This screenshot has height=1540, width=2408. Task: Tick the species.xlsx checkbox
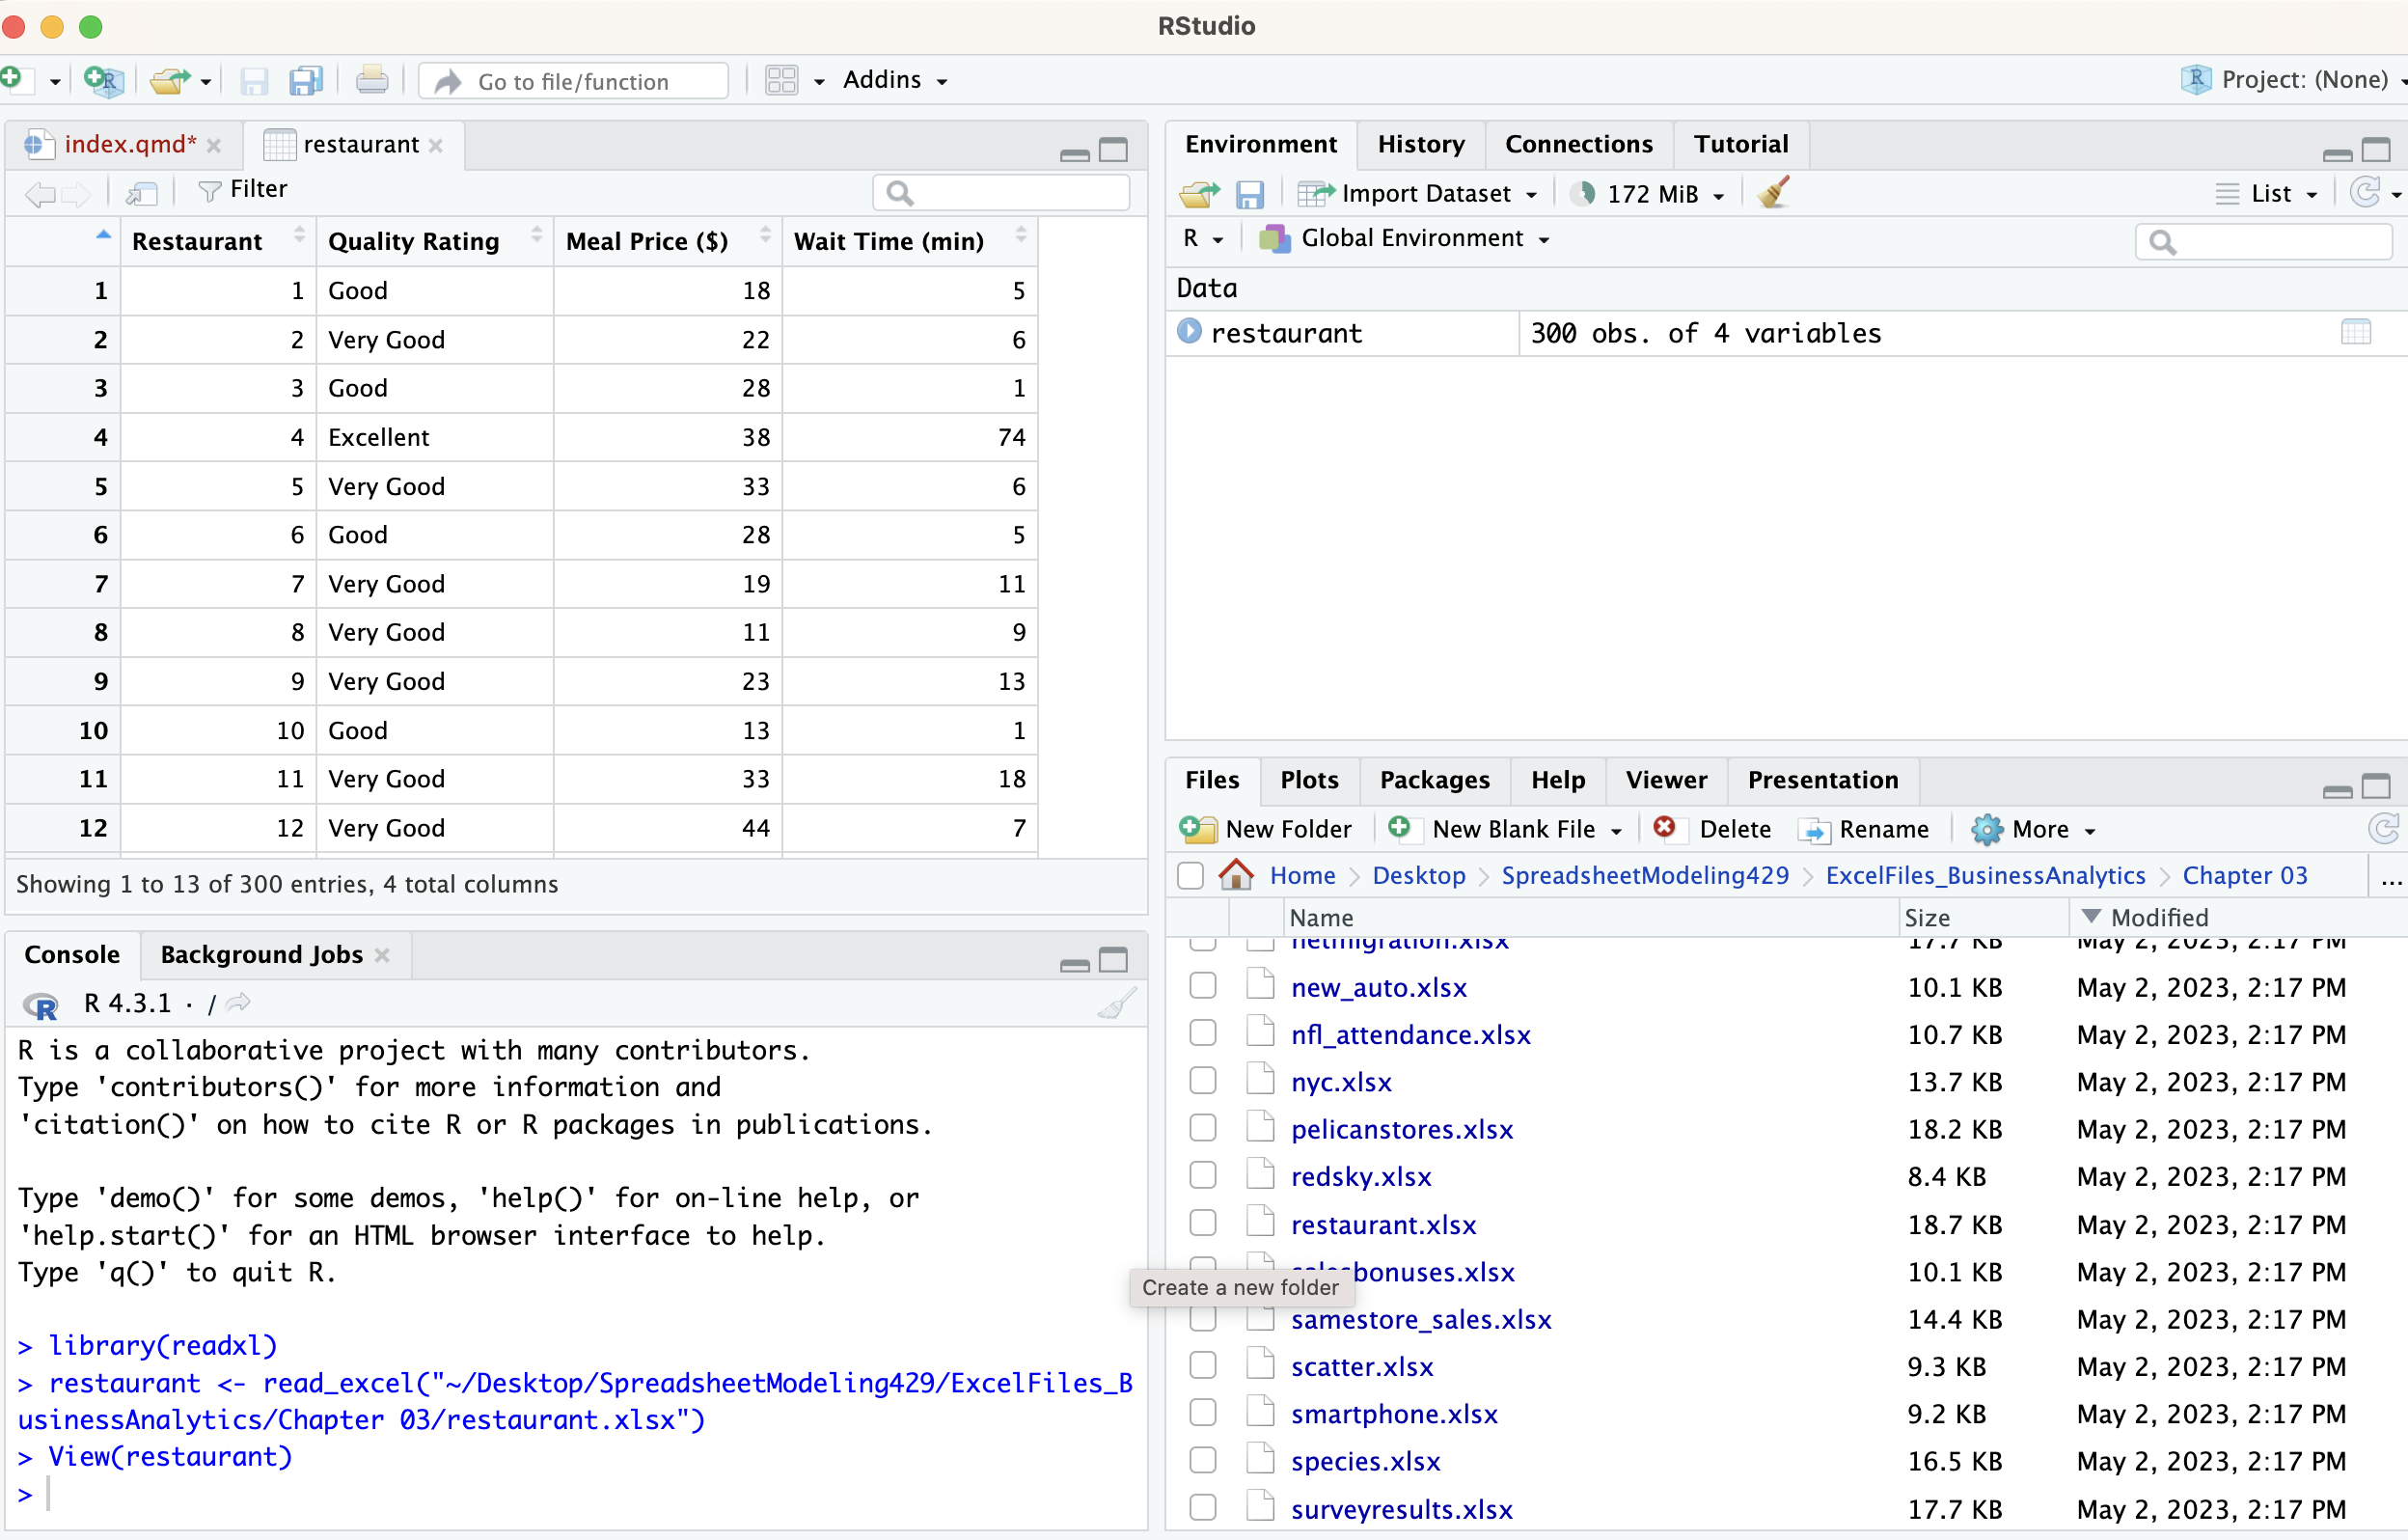pos(1202,1461)
